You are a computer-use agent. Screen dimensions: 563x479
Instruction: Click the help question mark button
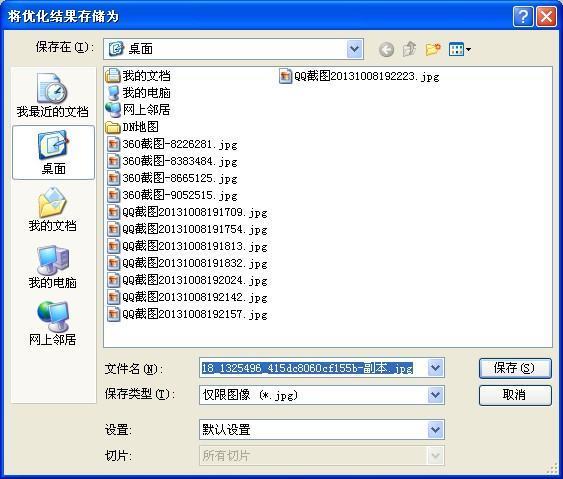pyautogui.click(x=523, y=16)
